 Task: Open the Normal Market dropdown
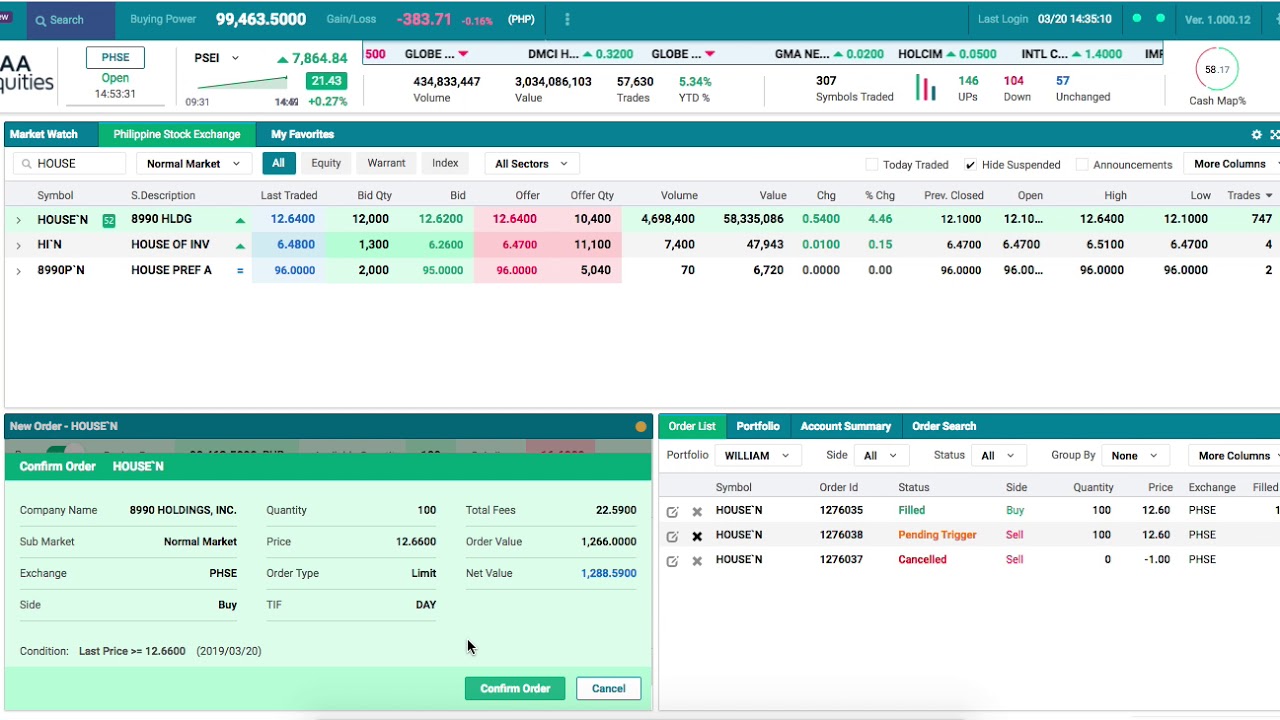point(193,164)
